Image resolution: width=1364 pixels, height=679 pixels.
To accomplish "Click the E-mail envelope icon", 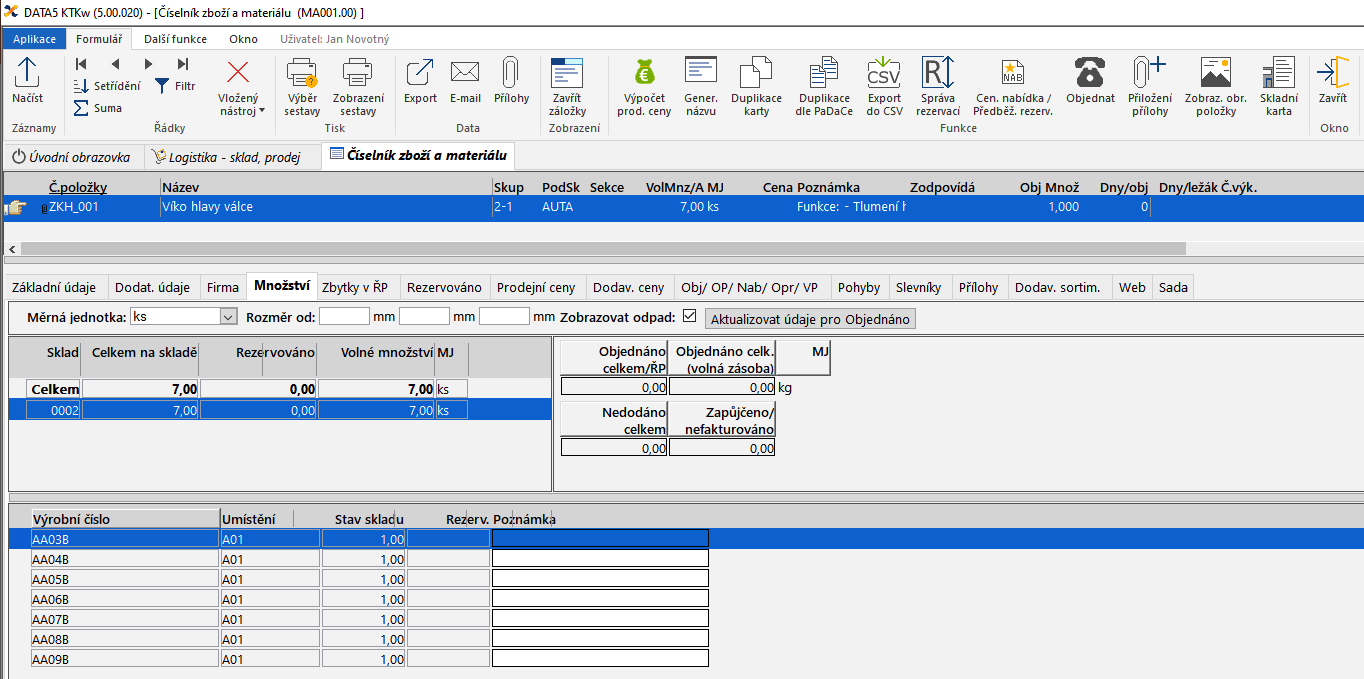I will [465, 73].
